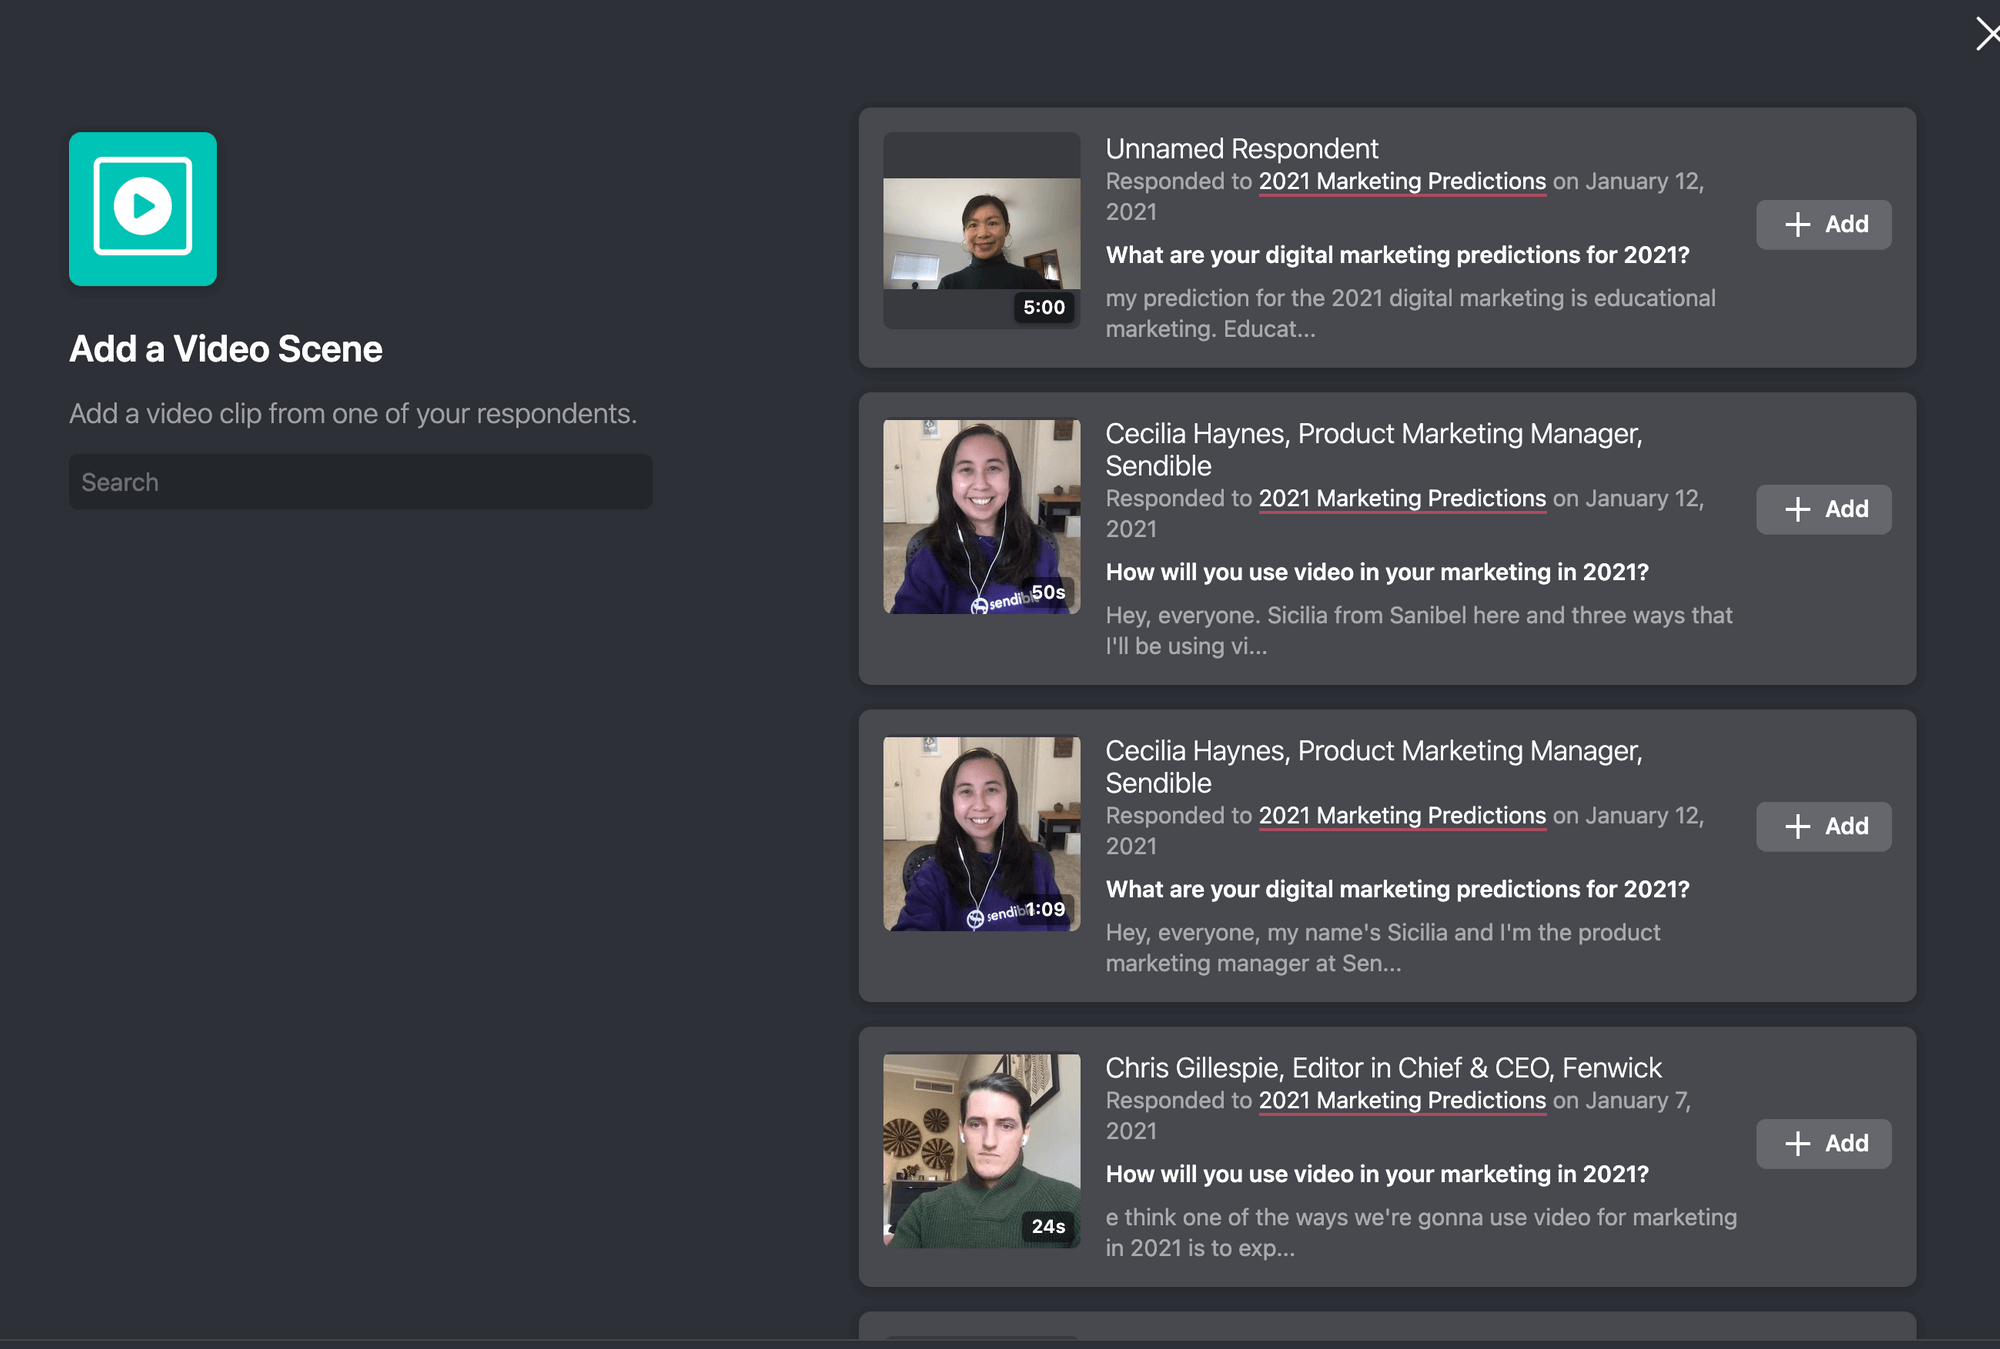Image resolution: width=2000 pixels, height=1349 pixels.
Task: Add Cecilia Haynes's 50-second clip
Action: point(1823,509)
